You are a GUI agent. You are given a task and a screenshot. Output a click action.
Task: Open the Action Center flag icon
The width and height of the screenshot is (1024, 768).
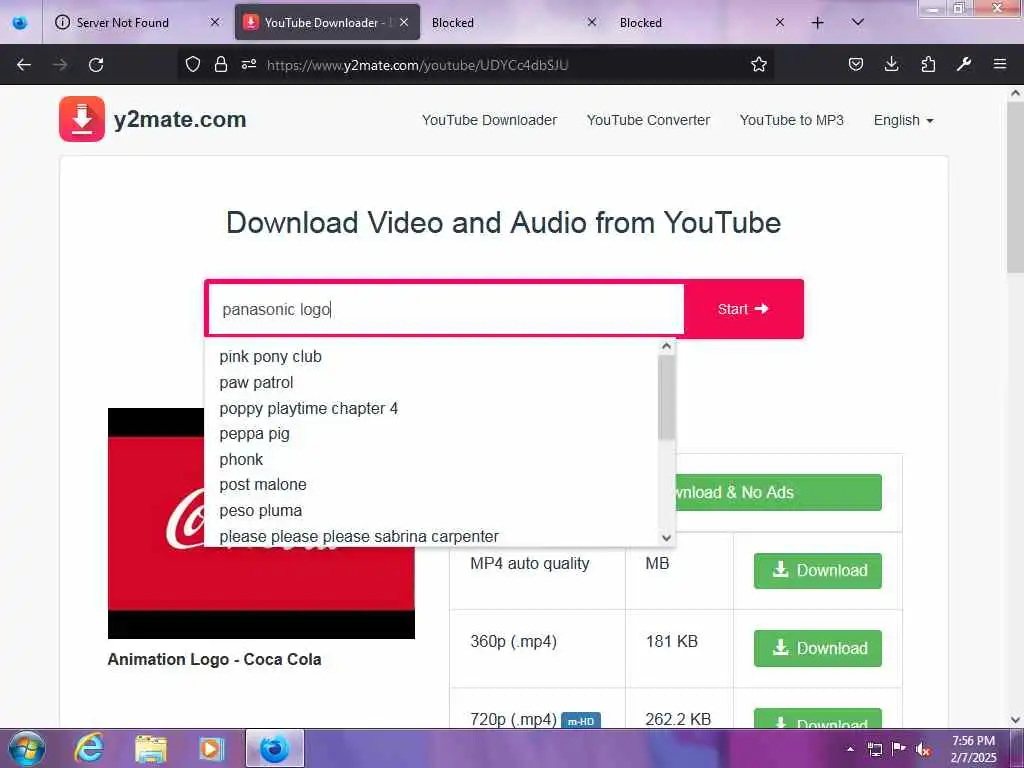(899, 748)
